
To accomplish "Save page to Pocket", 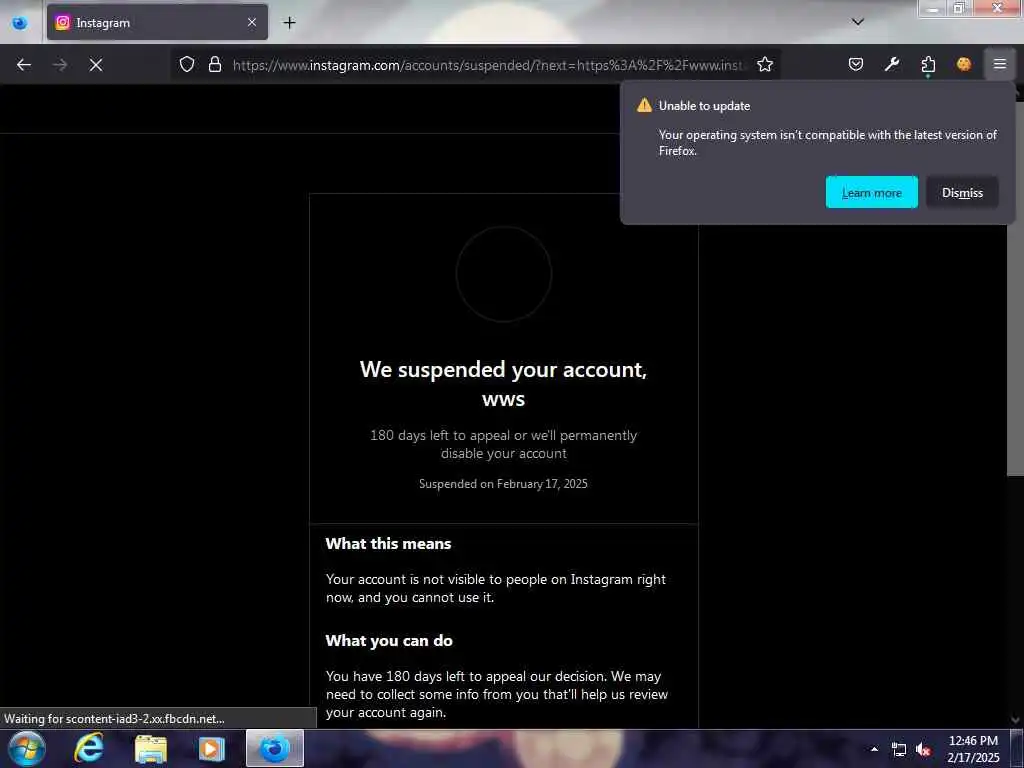I will point(856,64).
